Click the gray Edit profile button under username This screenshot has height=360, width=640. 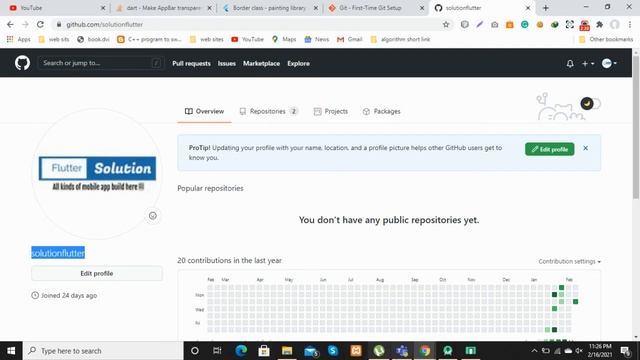[97, 273]
